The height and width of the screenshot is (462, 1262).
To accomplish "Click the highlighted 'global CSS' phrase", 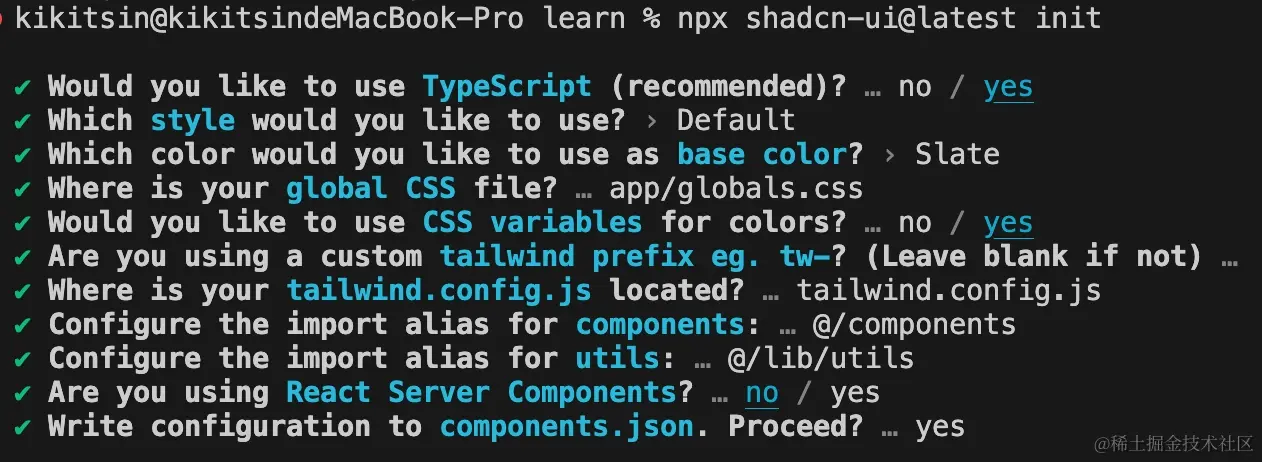I will 371,189.
